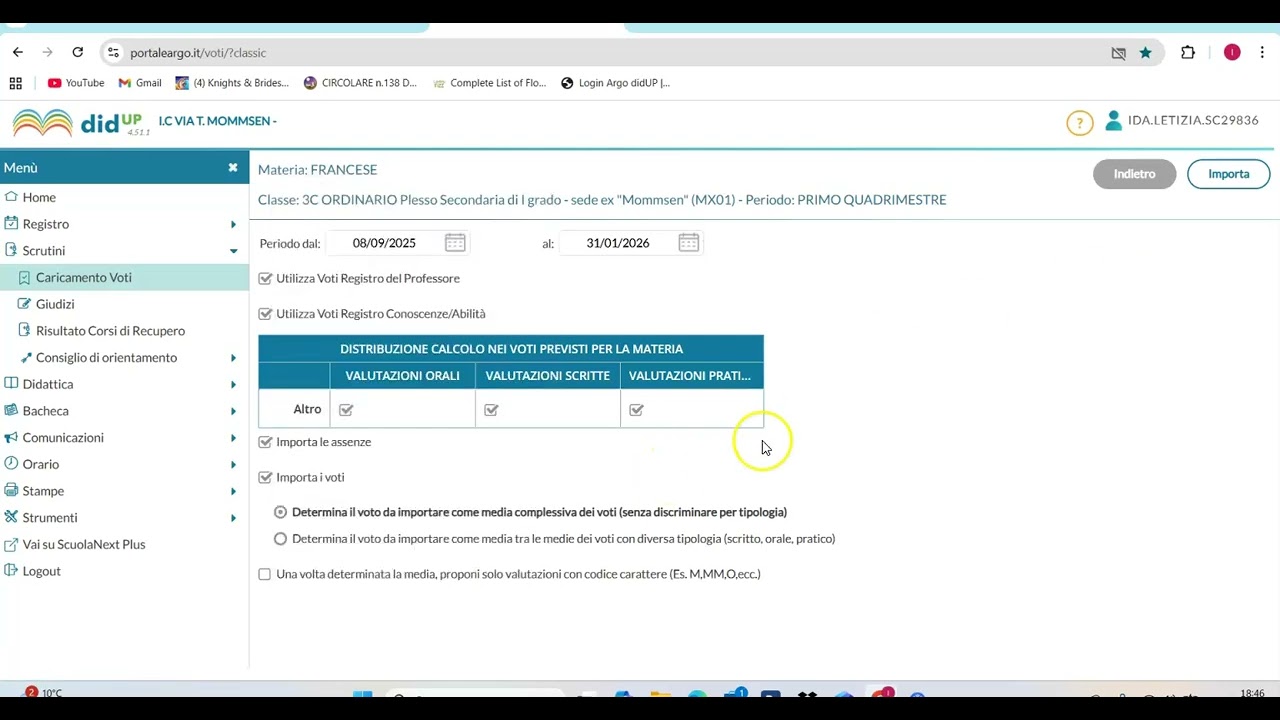Toggle Utilizza Voti Registro del Professore

click(x=265, y=278)
